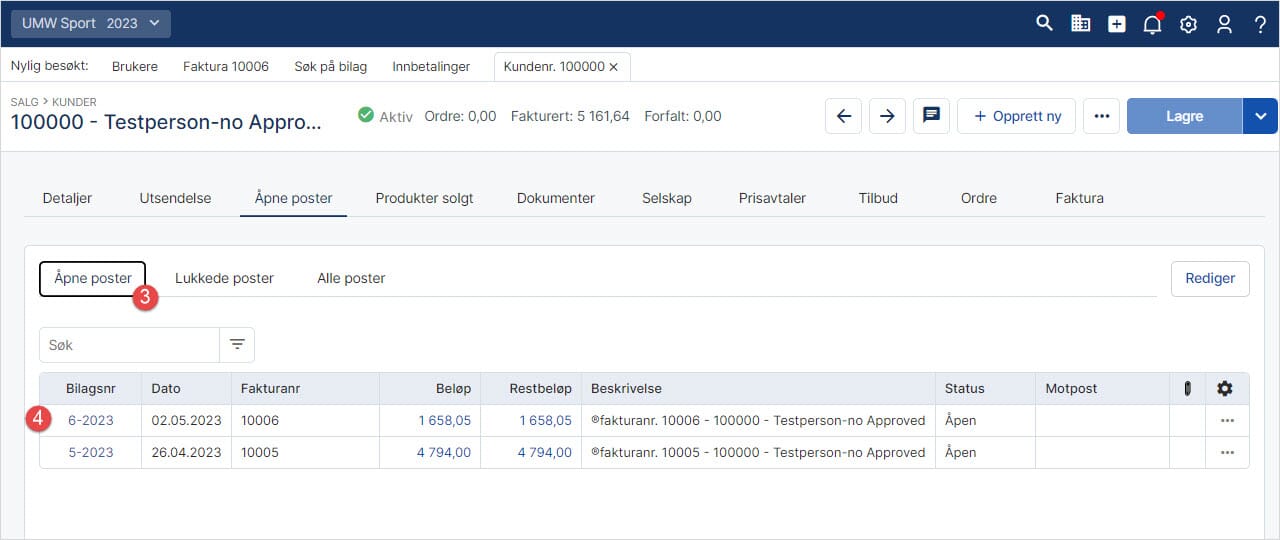This screenshot has height=540, width=1280.
Task: Click the company building icon in header
Action: coord(1080,24)
